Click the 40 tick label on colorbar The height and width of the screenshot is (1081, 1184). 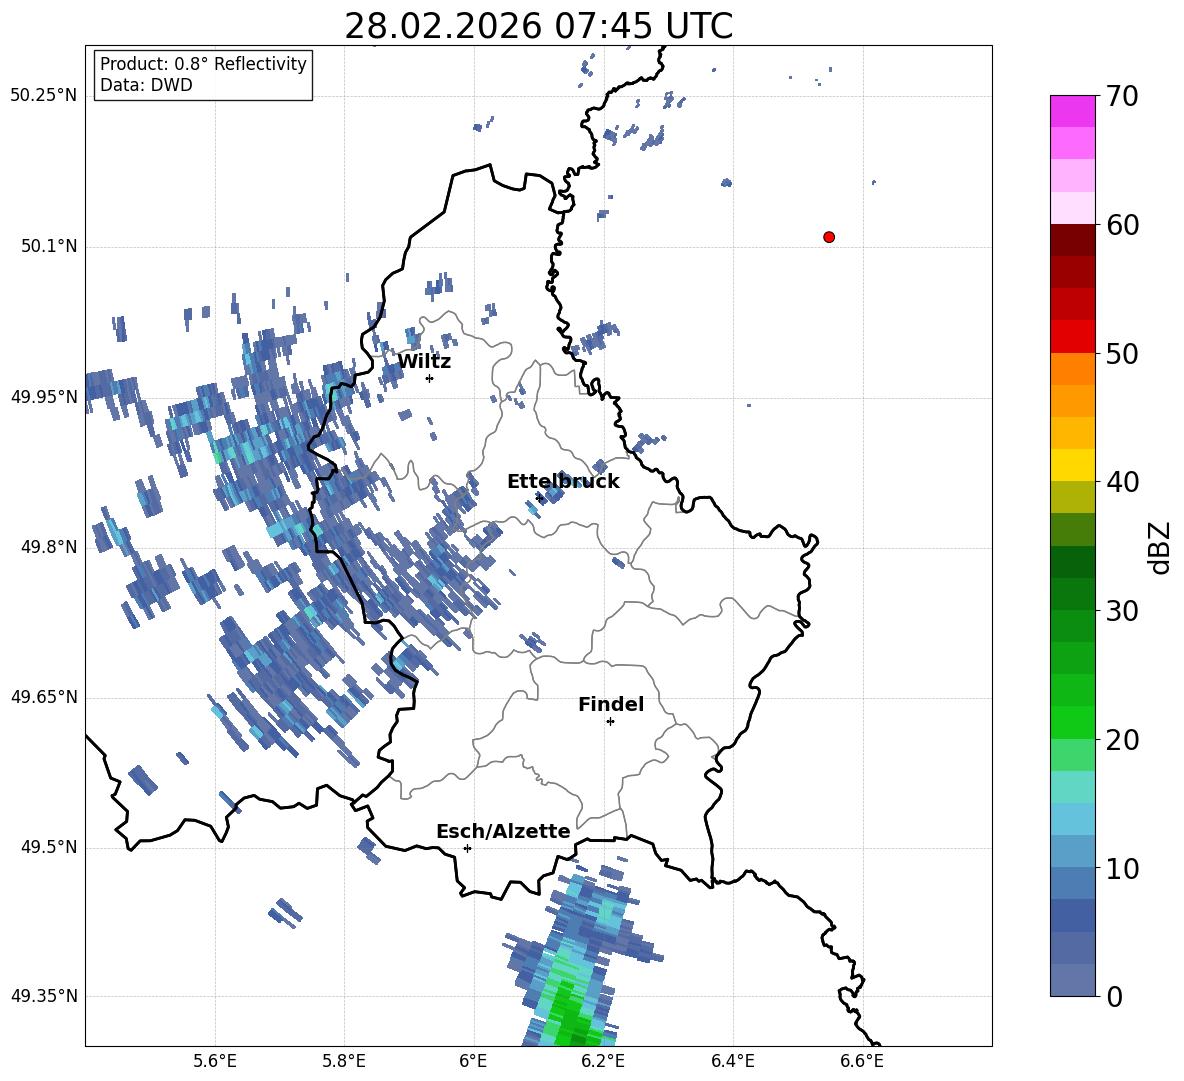tap(1122, 482)
